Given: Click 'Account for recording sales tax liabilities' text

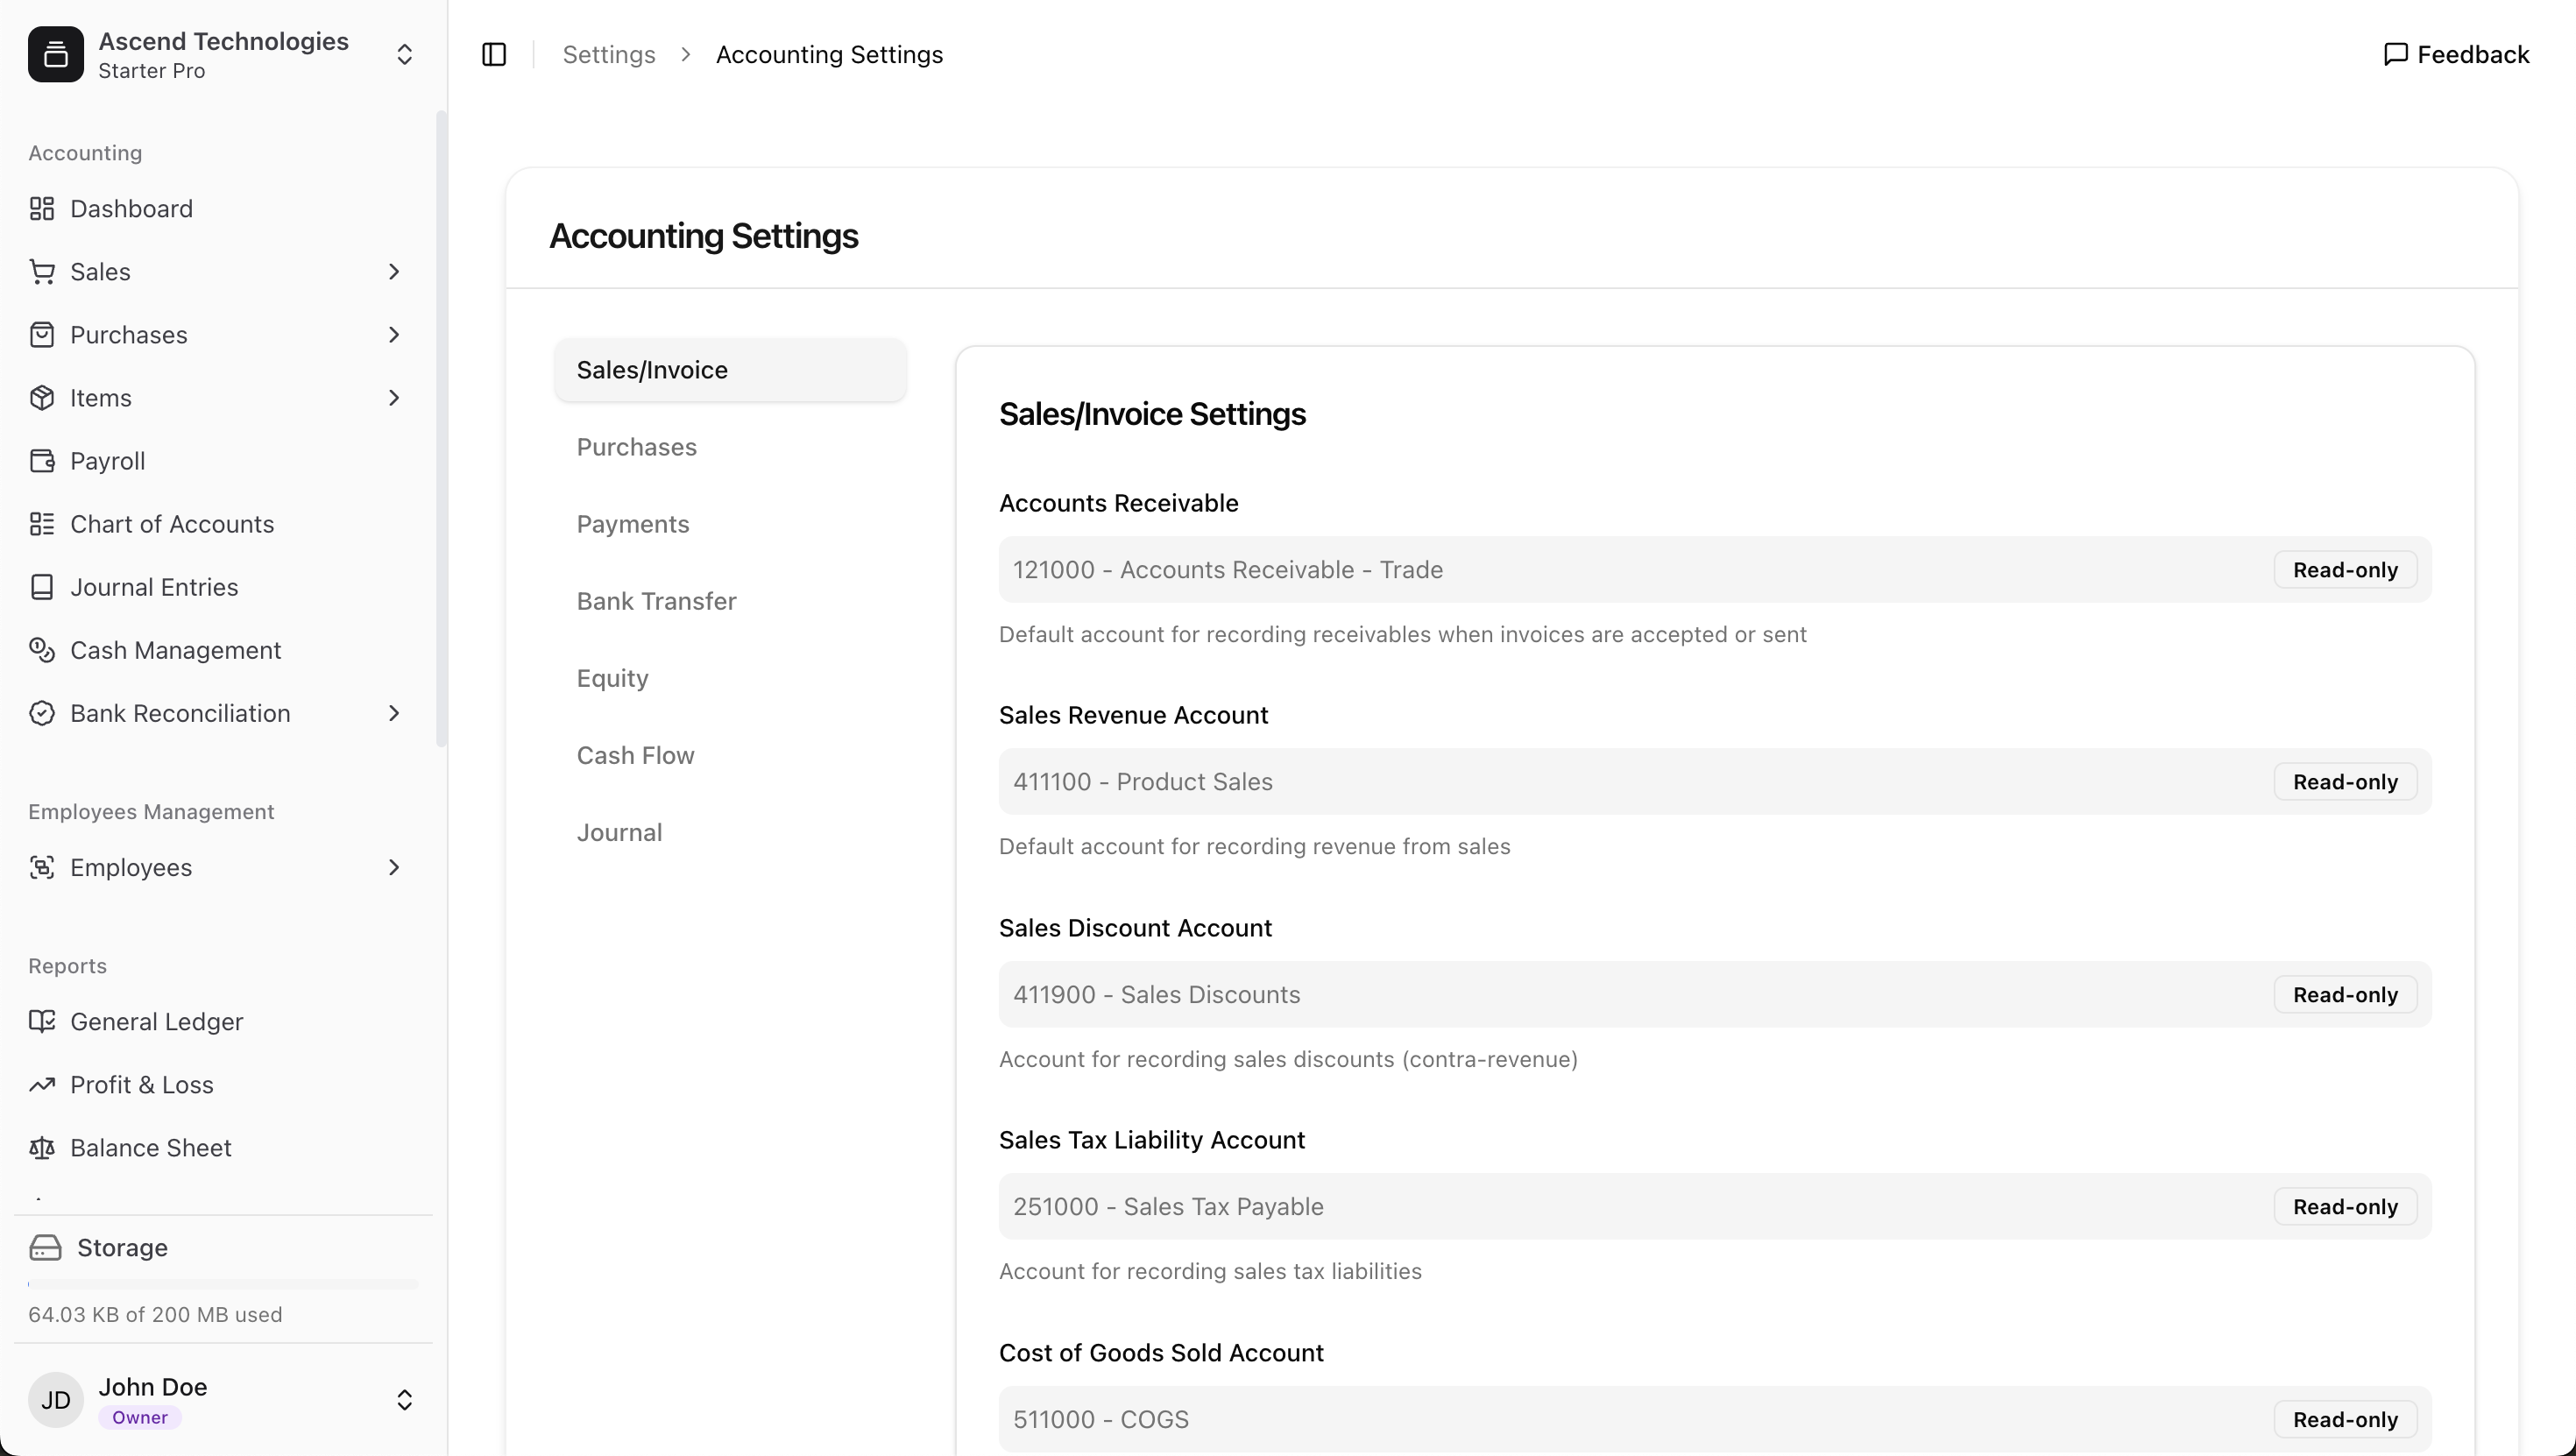Looking at the screenshot, I should click(1210, 1271).
